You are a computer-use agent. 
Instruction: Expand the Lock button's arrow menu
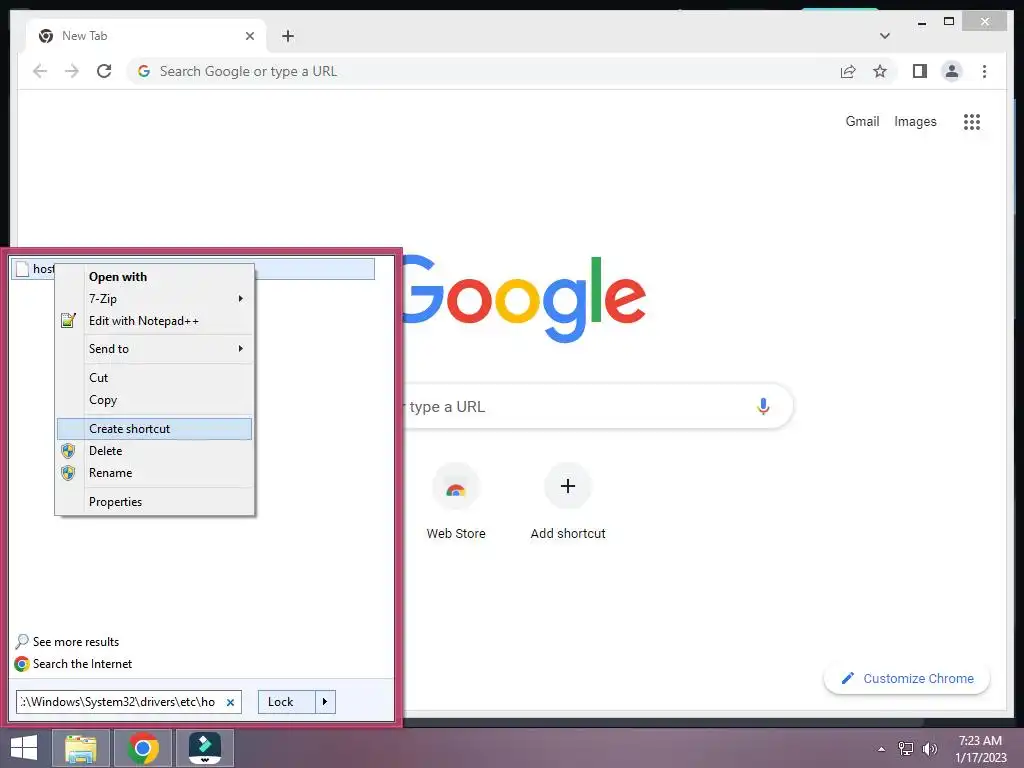325,701
